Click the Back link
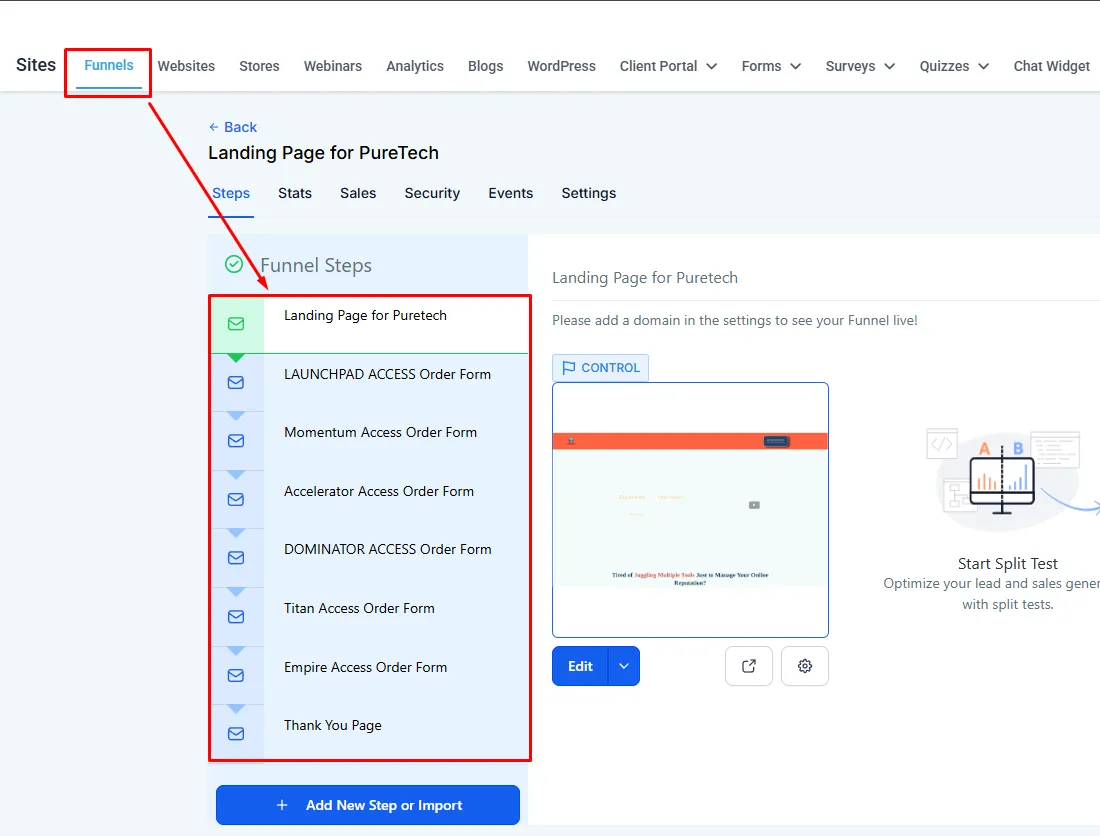This screenshot has width=1100, height=836. pos(233,127)
